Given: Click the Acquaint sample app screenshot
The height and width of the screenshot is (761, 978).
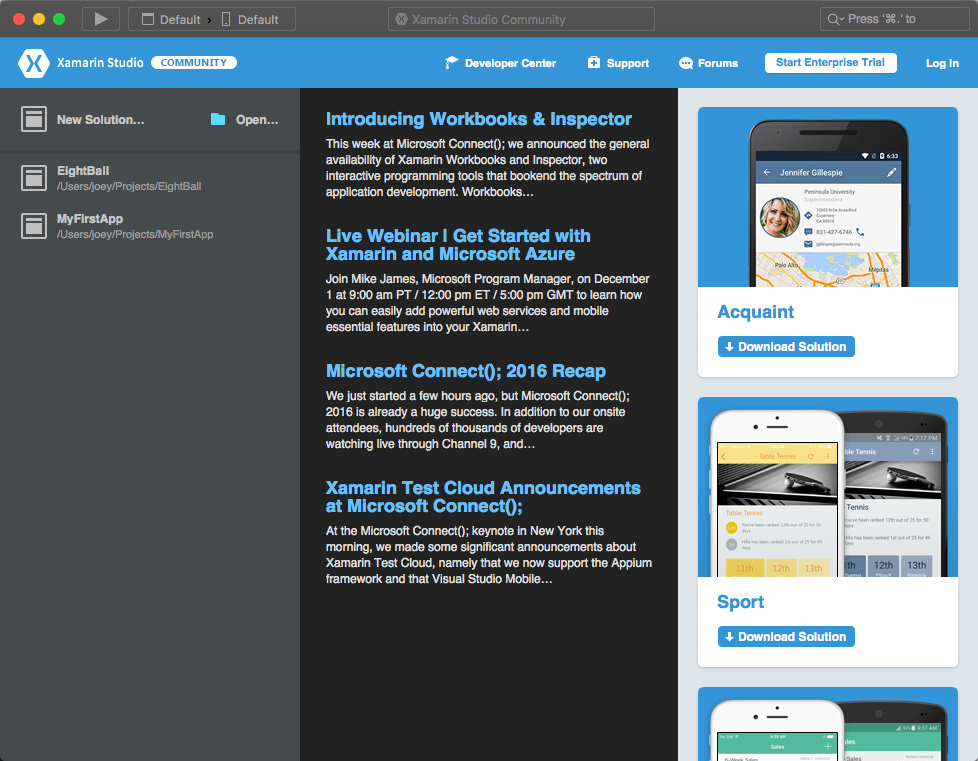Looking at the screenshot, I should click(x=828, y=197).
